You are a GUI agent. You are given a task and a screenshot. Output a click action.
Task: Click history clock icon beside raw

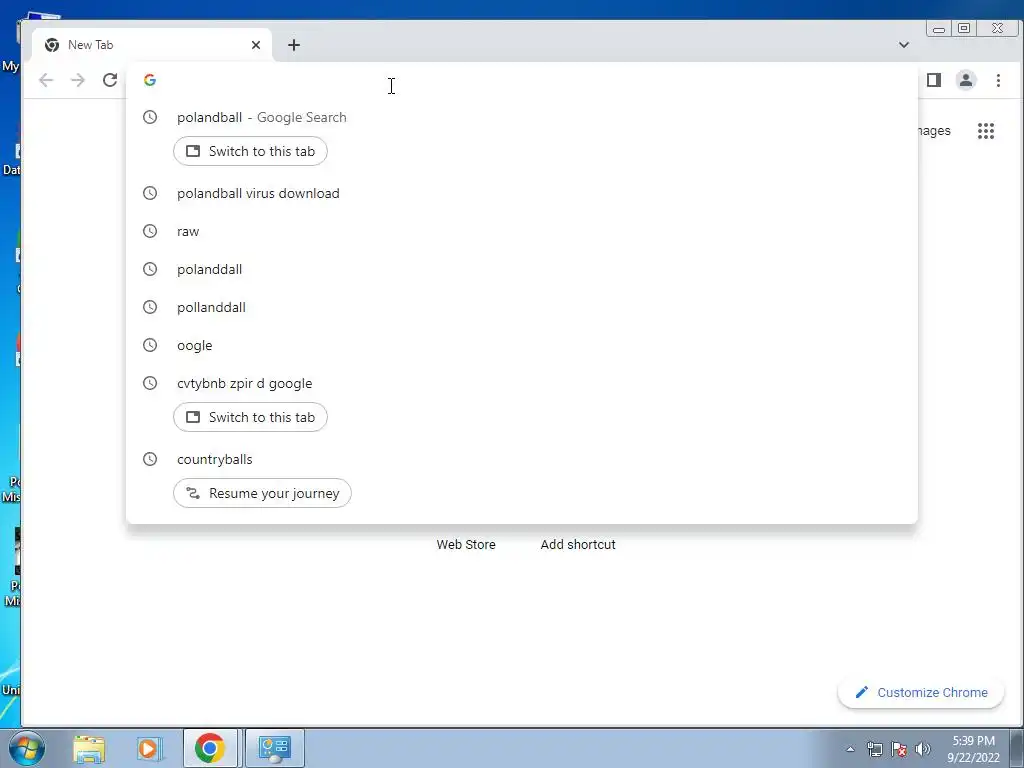coord(150,231)
